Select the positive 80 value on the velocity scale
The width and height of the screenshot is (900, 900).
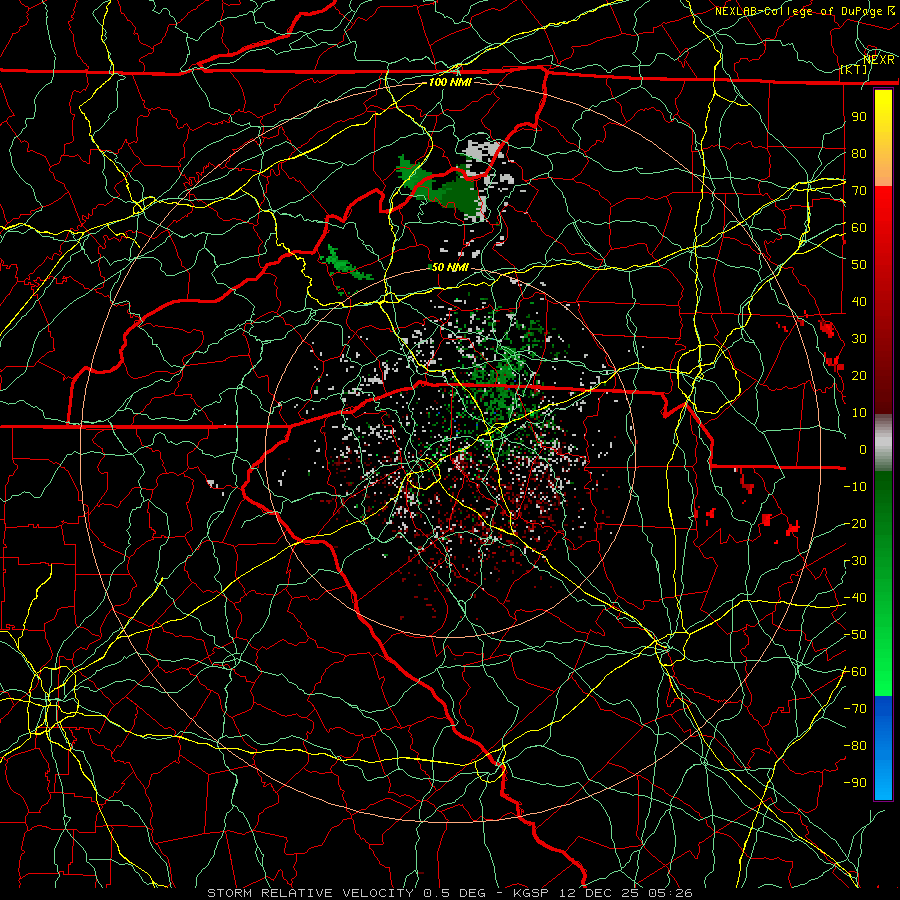click(859, 153)
